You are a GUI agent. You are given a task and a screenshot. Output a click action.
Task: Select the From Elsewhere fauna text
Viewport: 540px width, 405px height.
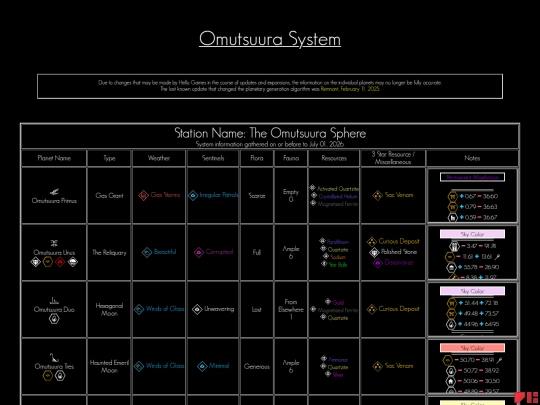click(291, 306)
